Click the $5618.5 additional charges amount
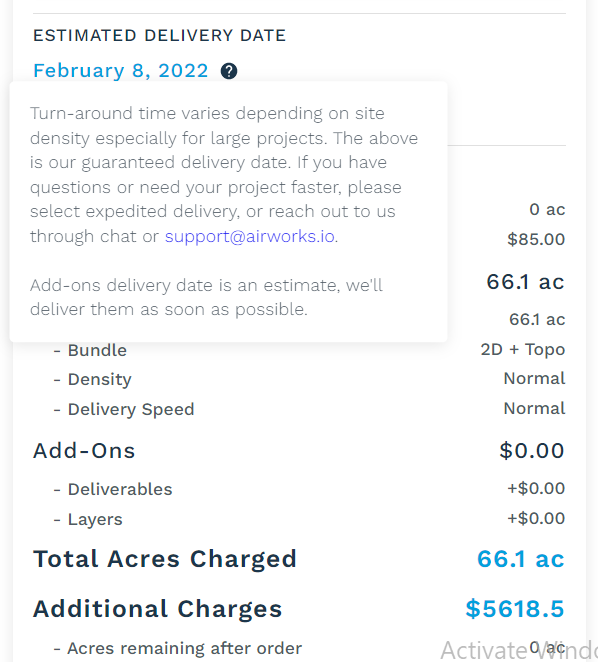598x662 pixels. pos(515,609)
